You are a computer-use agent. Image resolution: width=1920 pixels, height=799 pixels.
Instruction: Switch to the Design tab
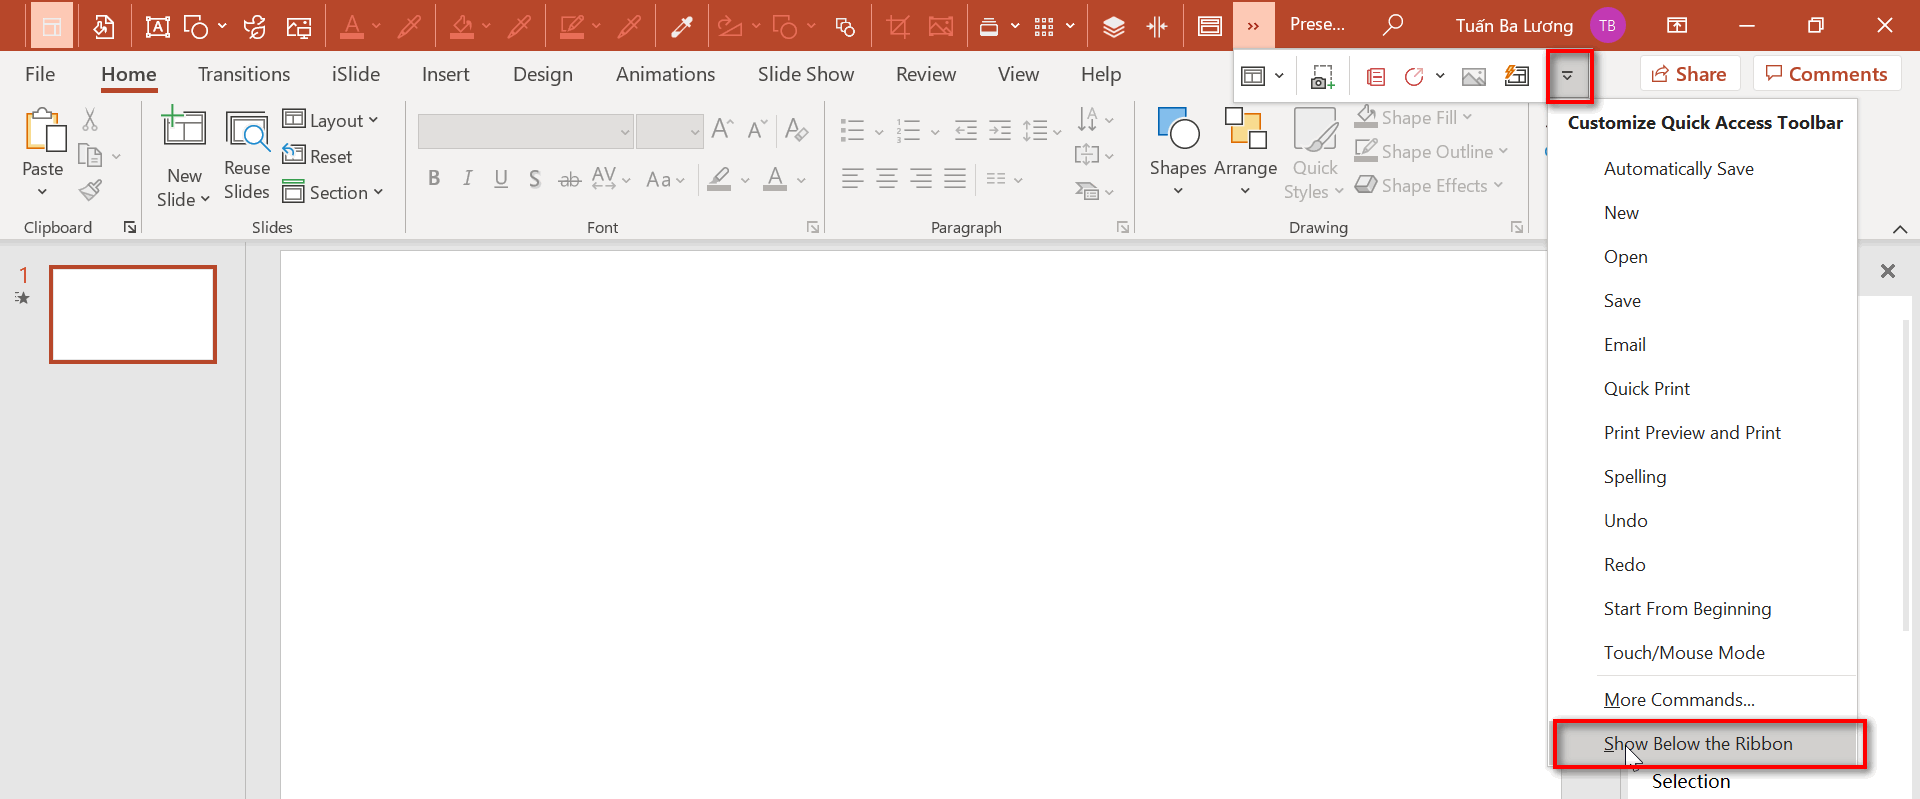(543, 74)
